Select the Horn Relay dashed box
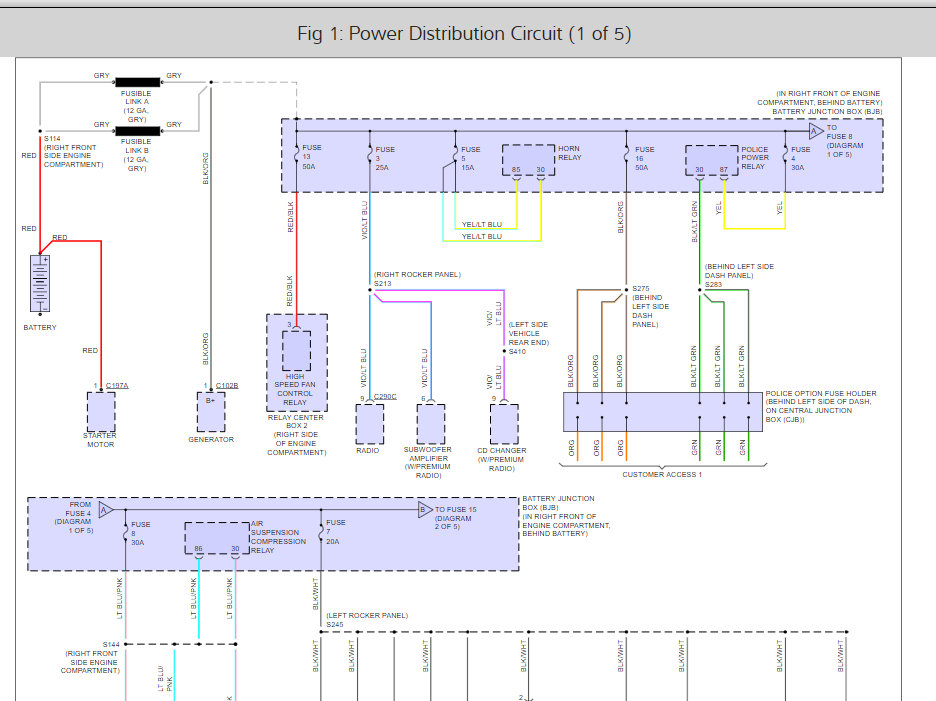Image resolution: width=936 pixels, height=701 pixels. coord(528,160)
